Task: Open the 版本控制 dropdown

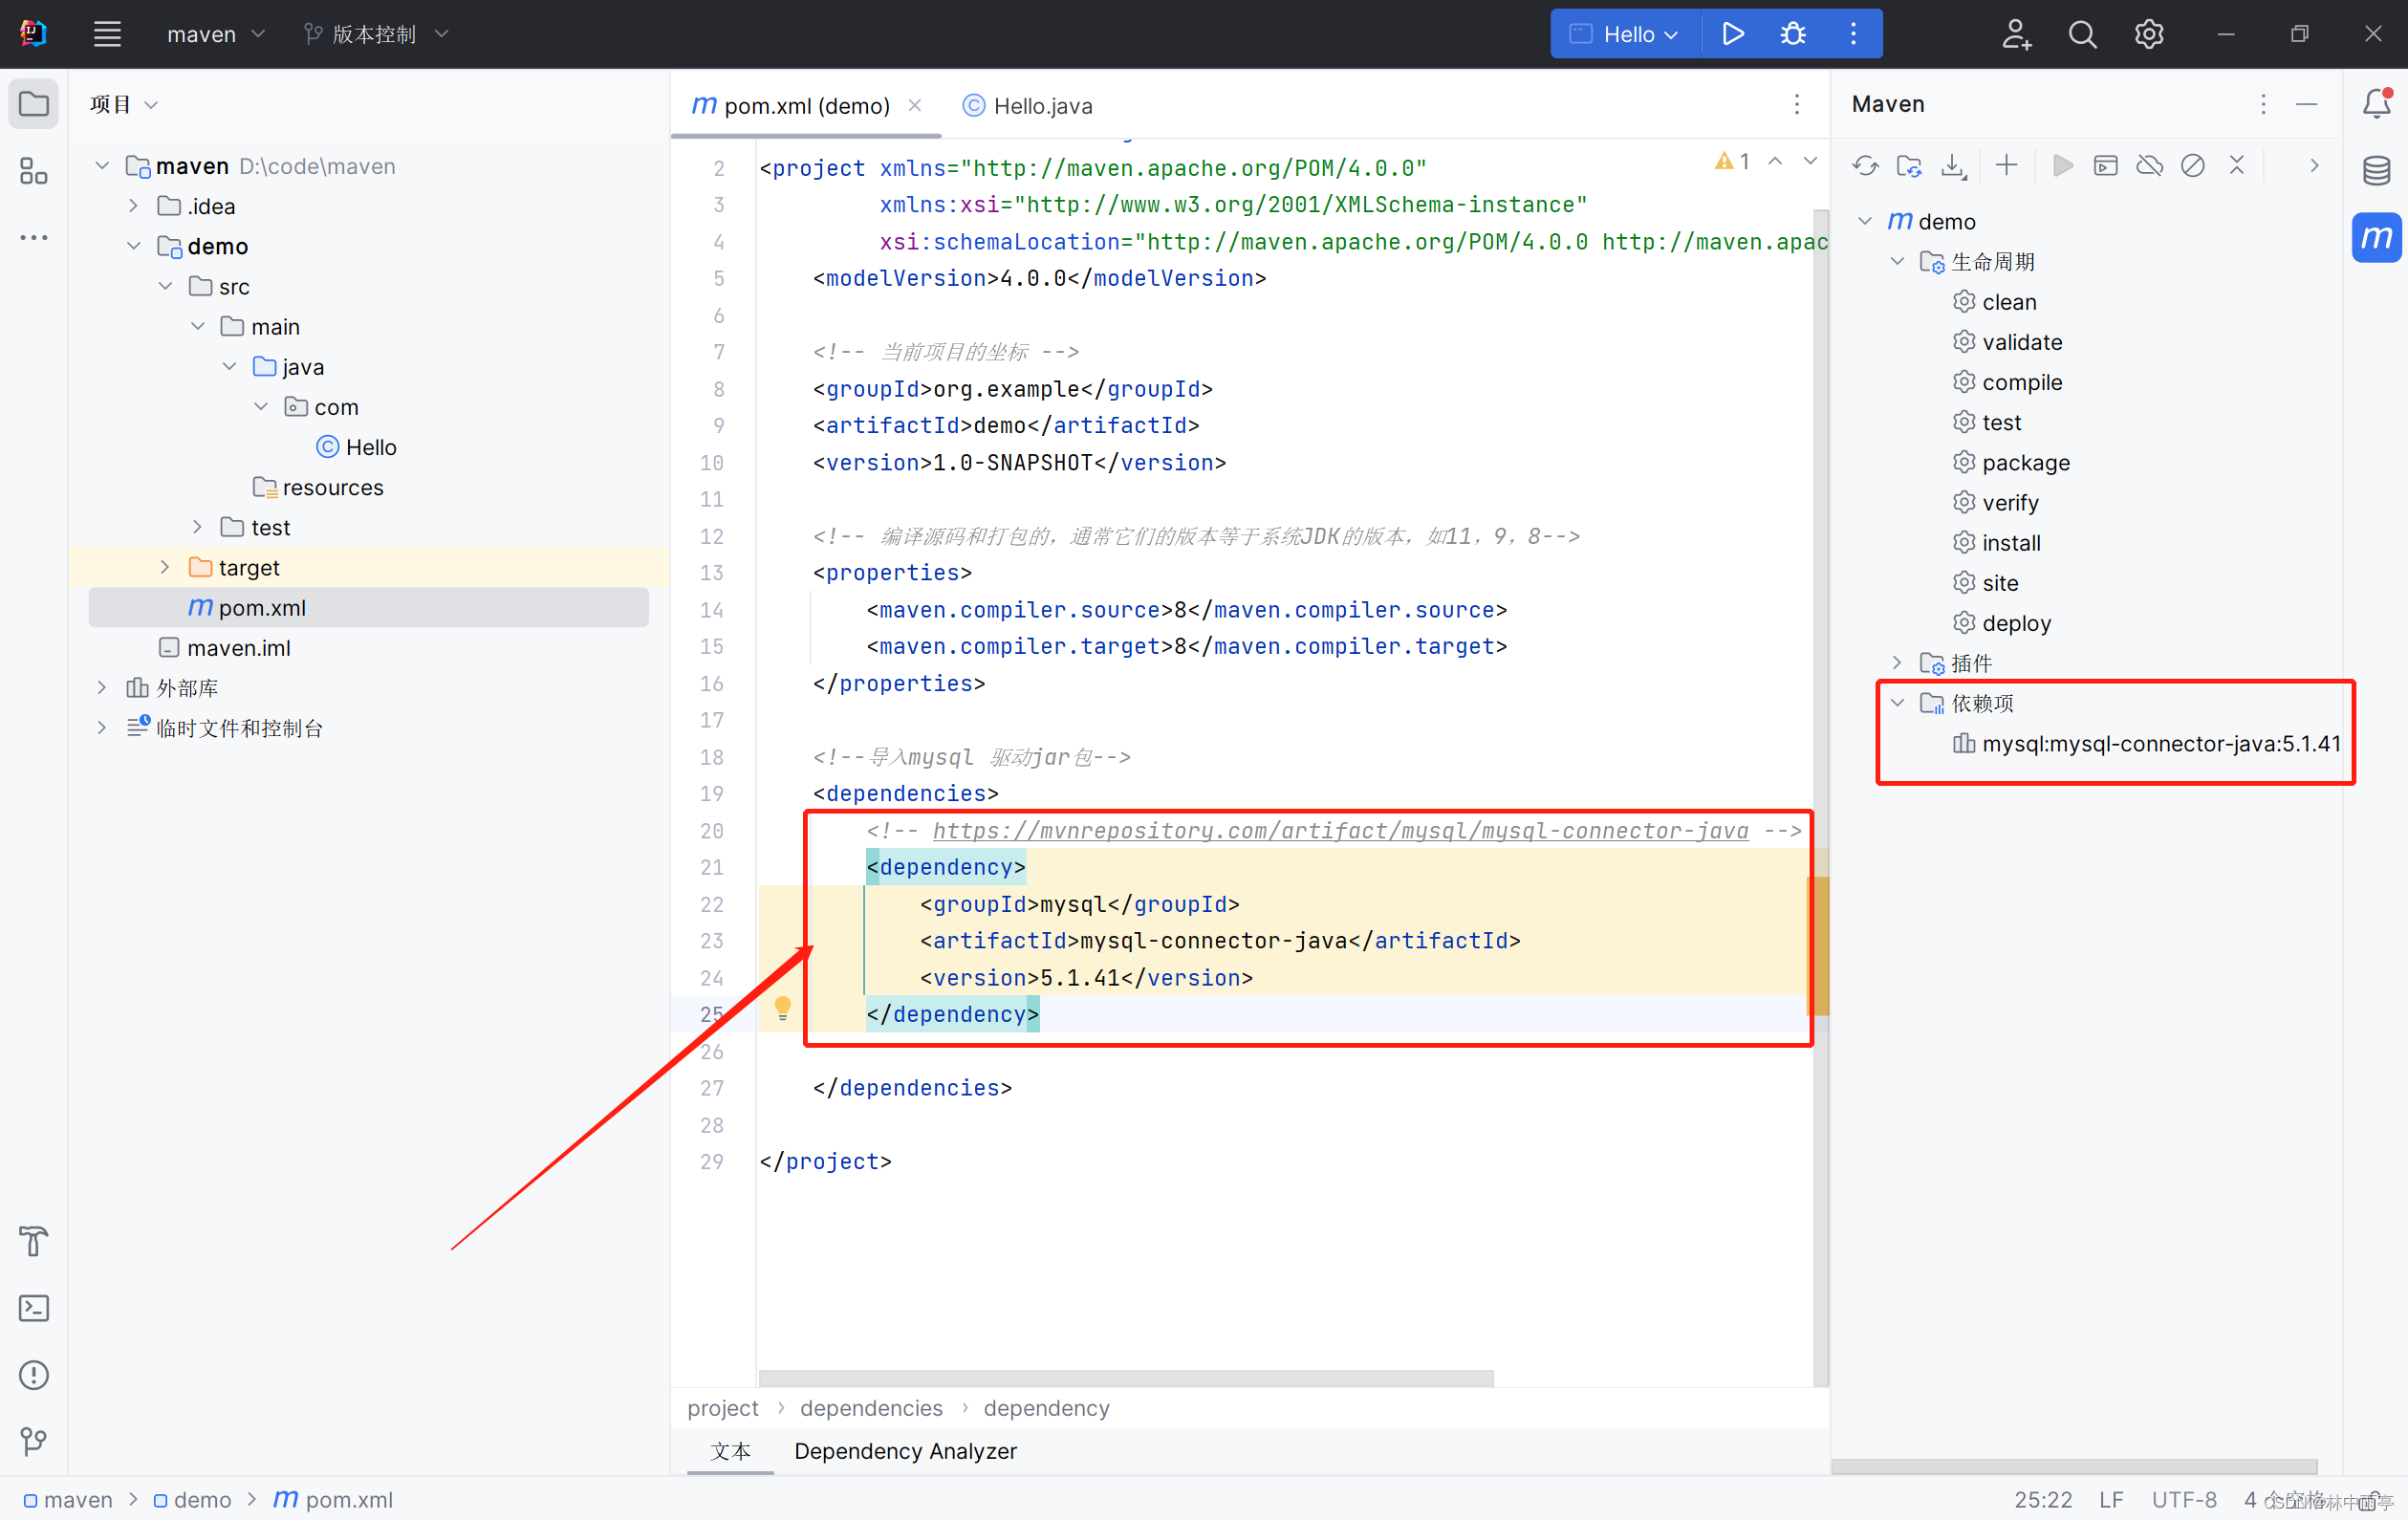Action: 376,34
